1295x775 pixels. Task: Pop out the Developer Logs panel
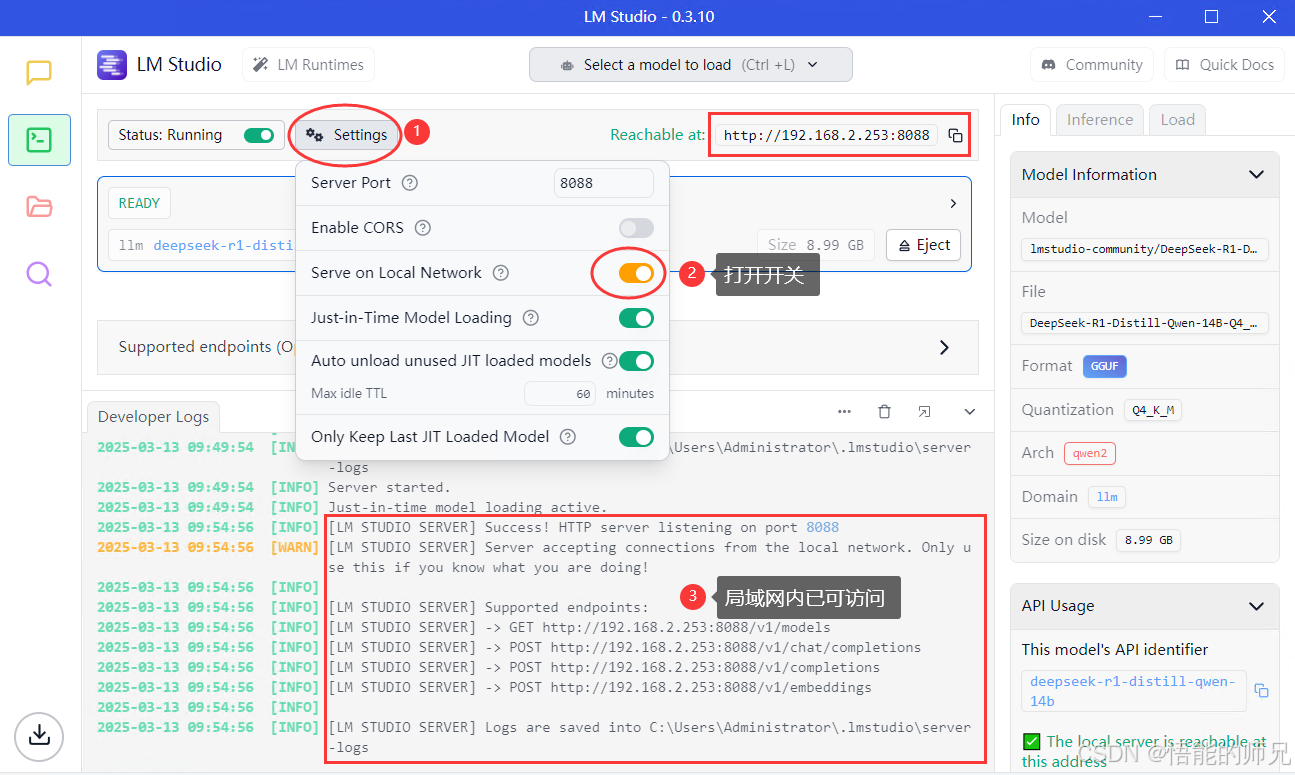(x=925, y=411)
